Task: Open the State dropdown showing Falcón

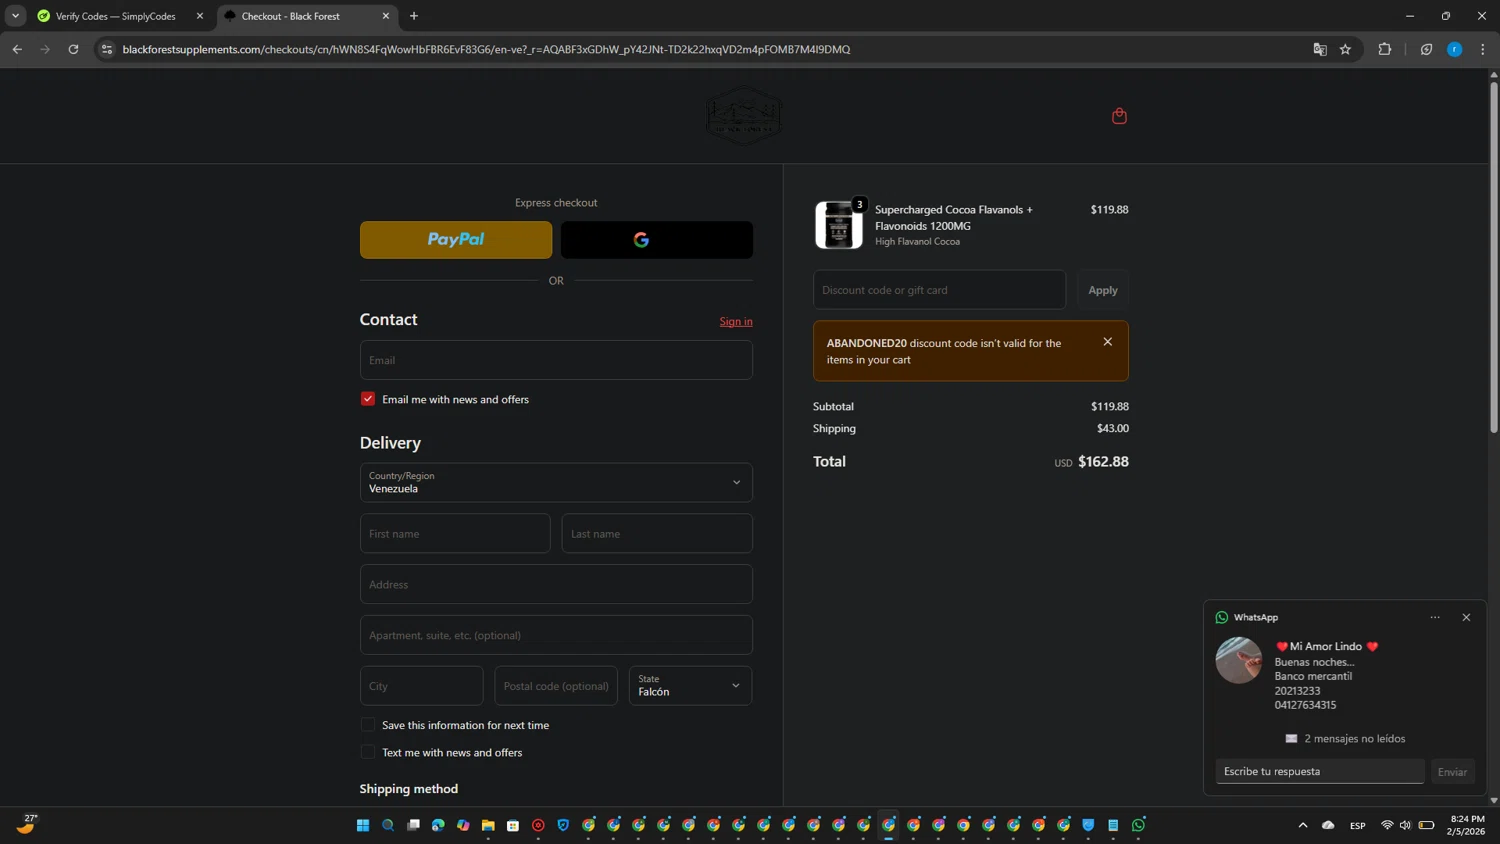Action: 690,686
